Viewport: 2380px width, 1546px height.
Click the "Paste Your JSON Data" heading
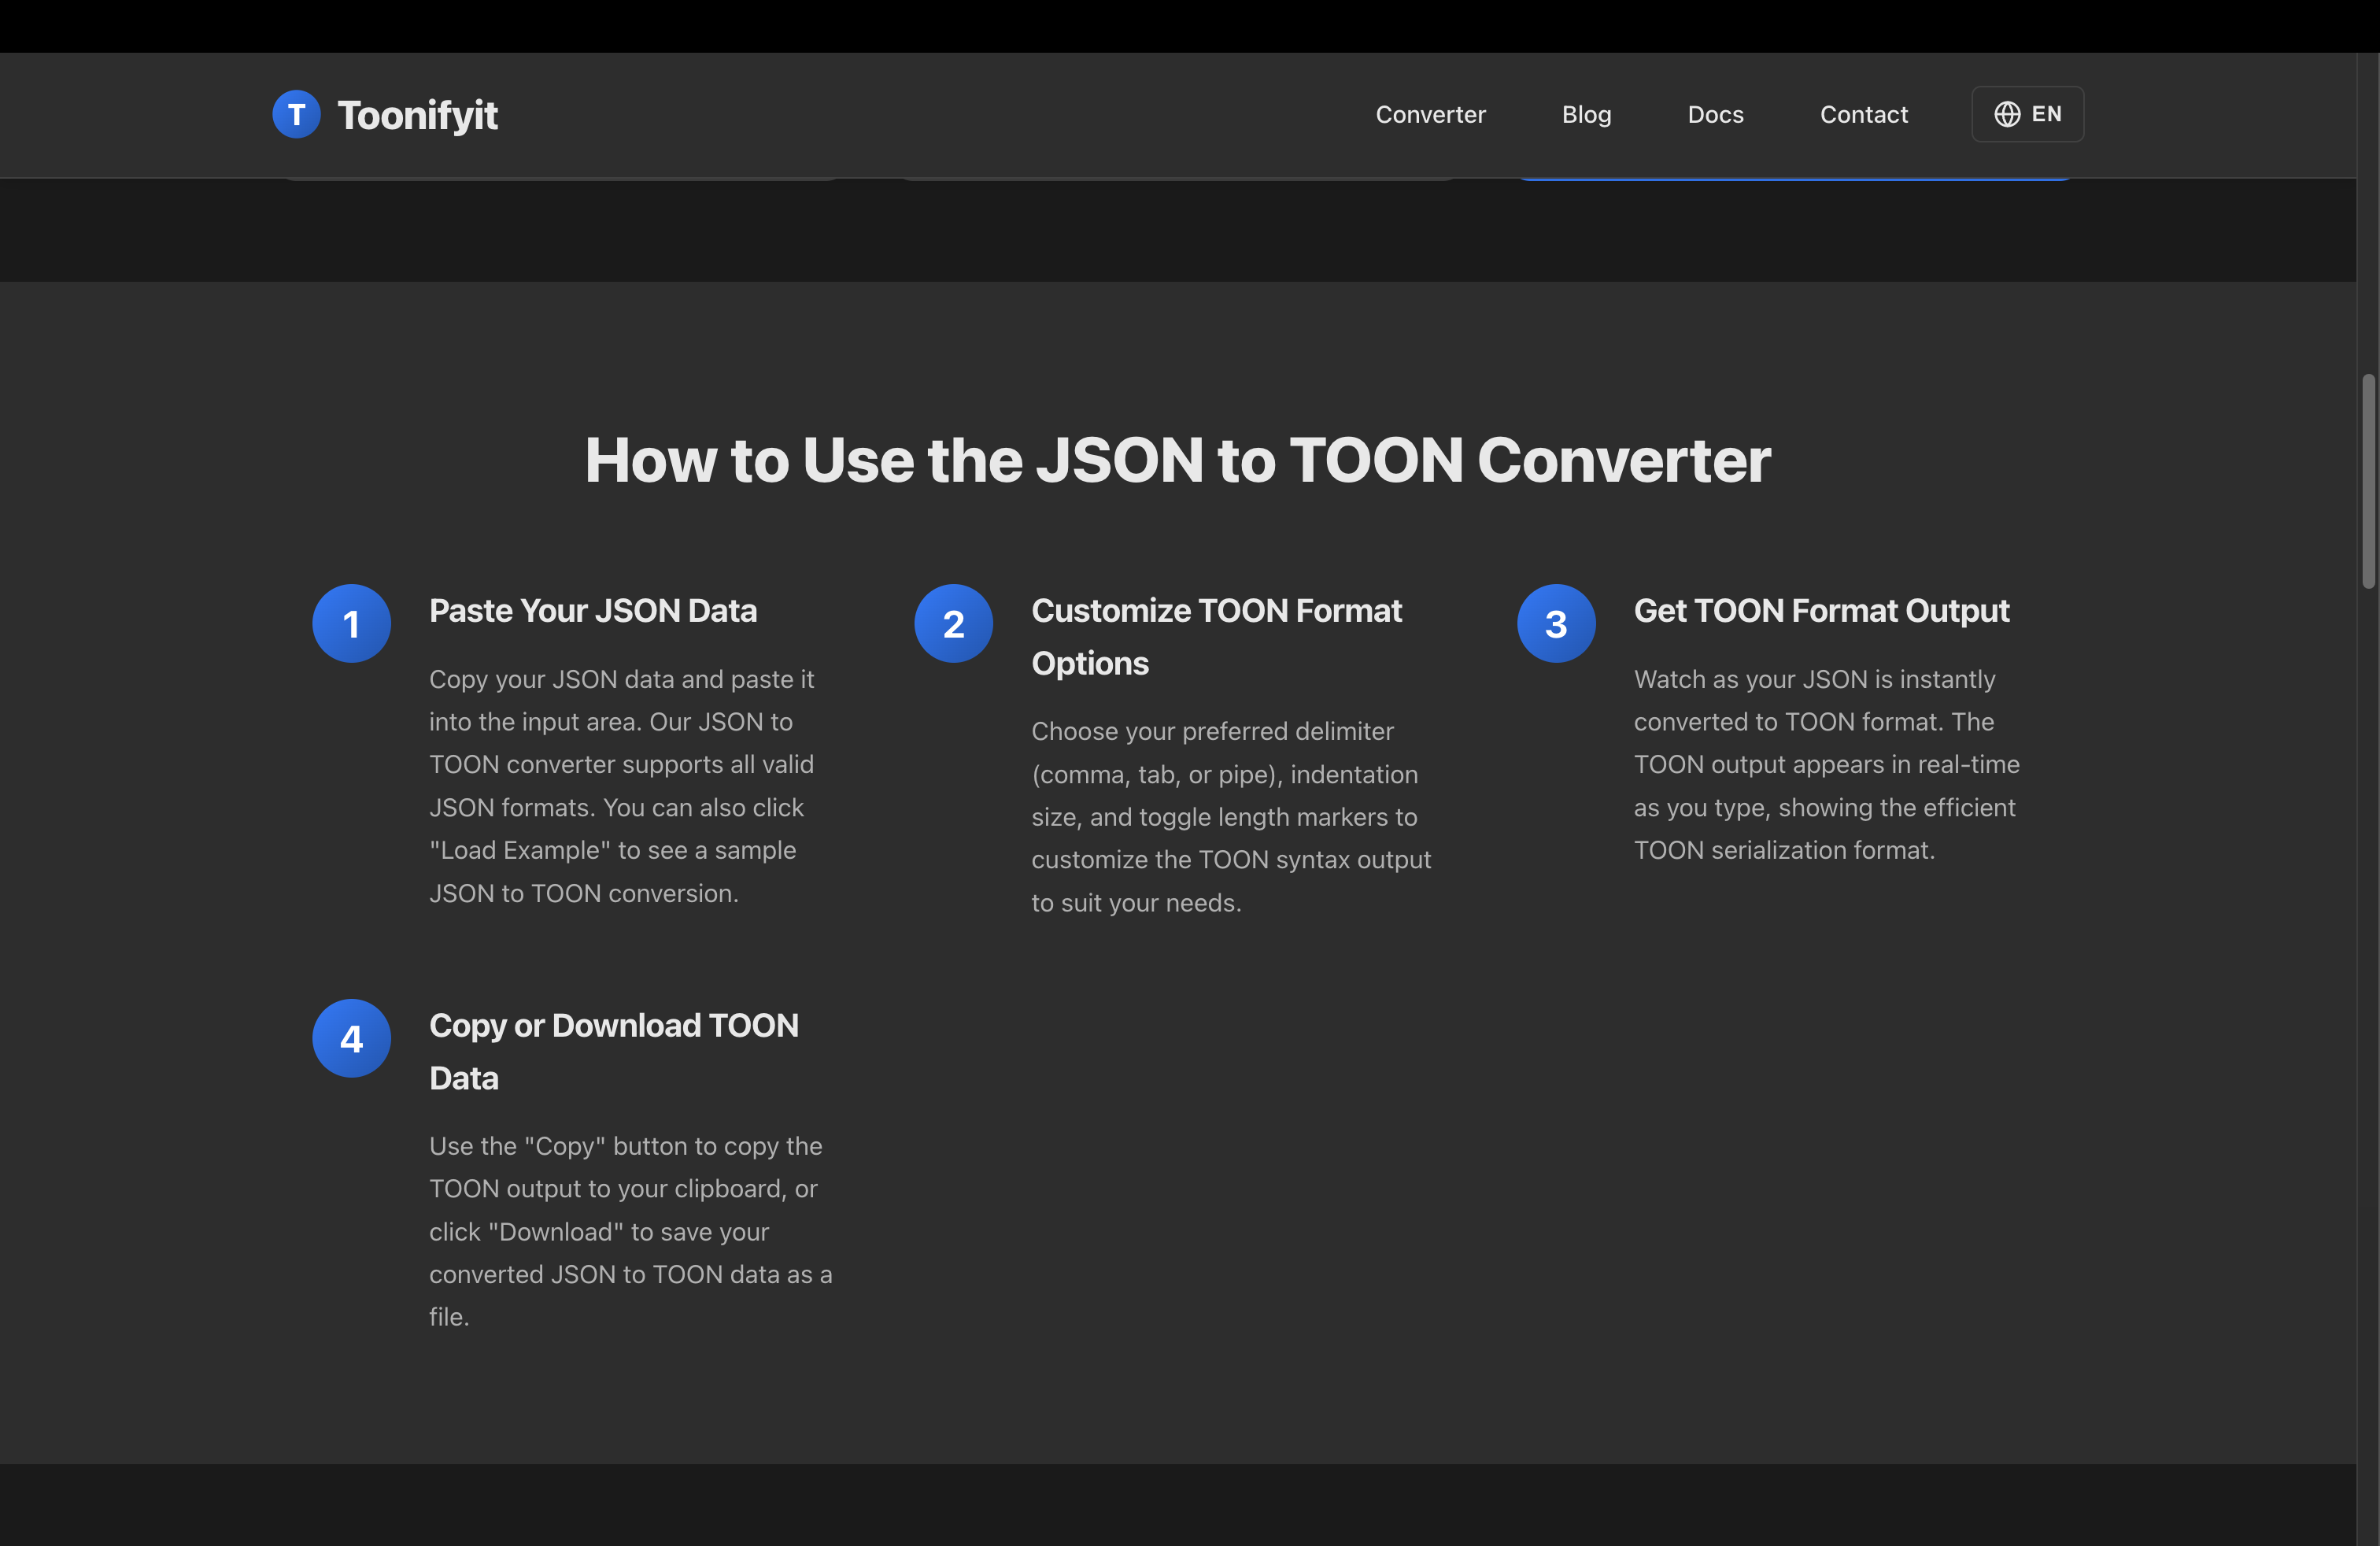tap(593, 610)
